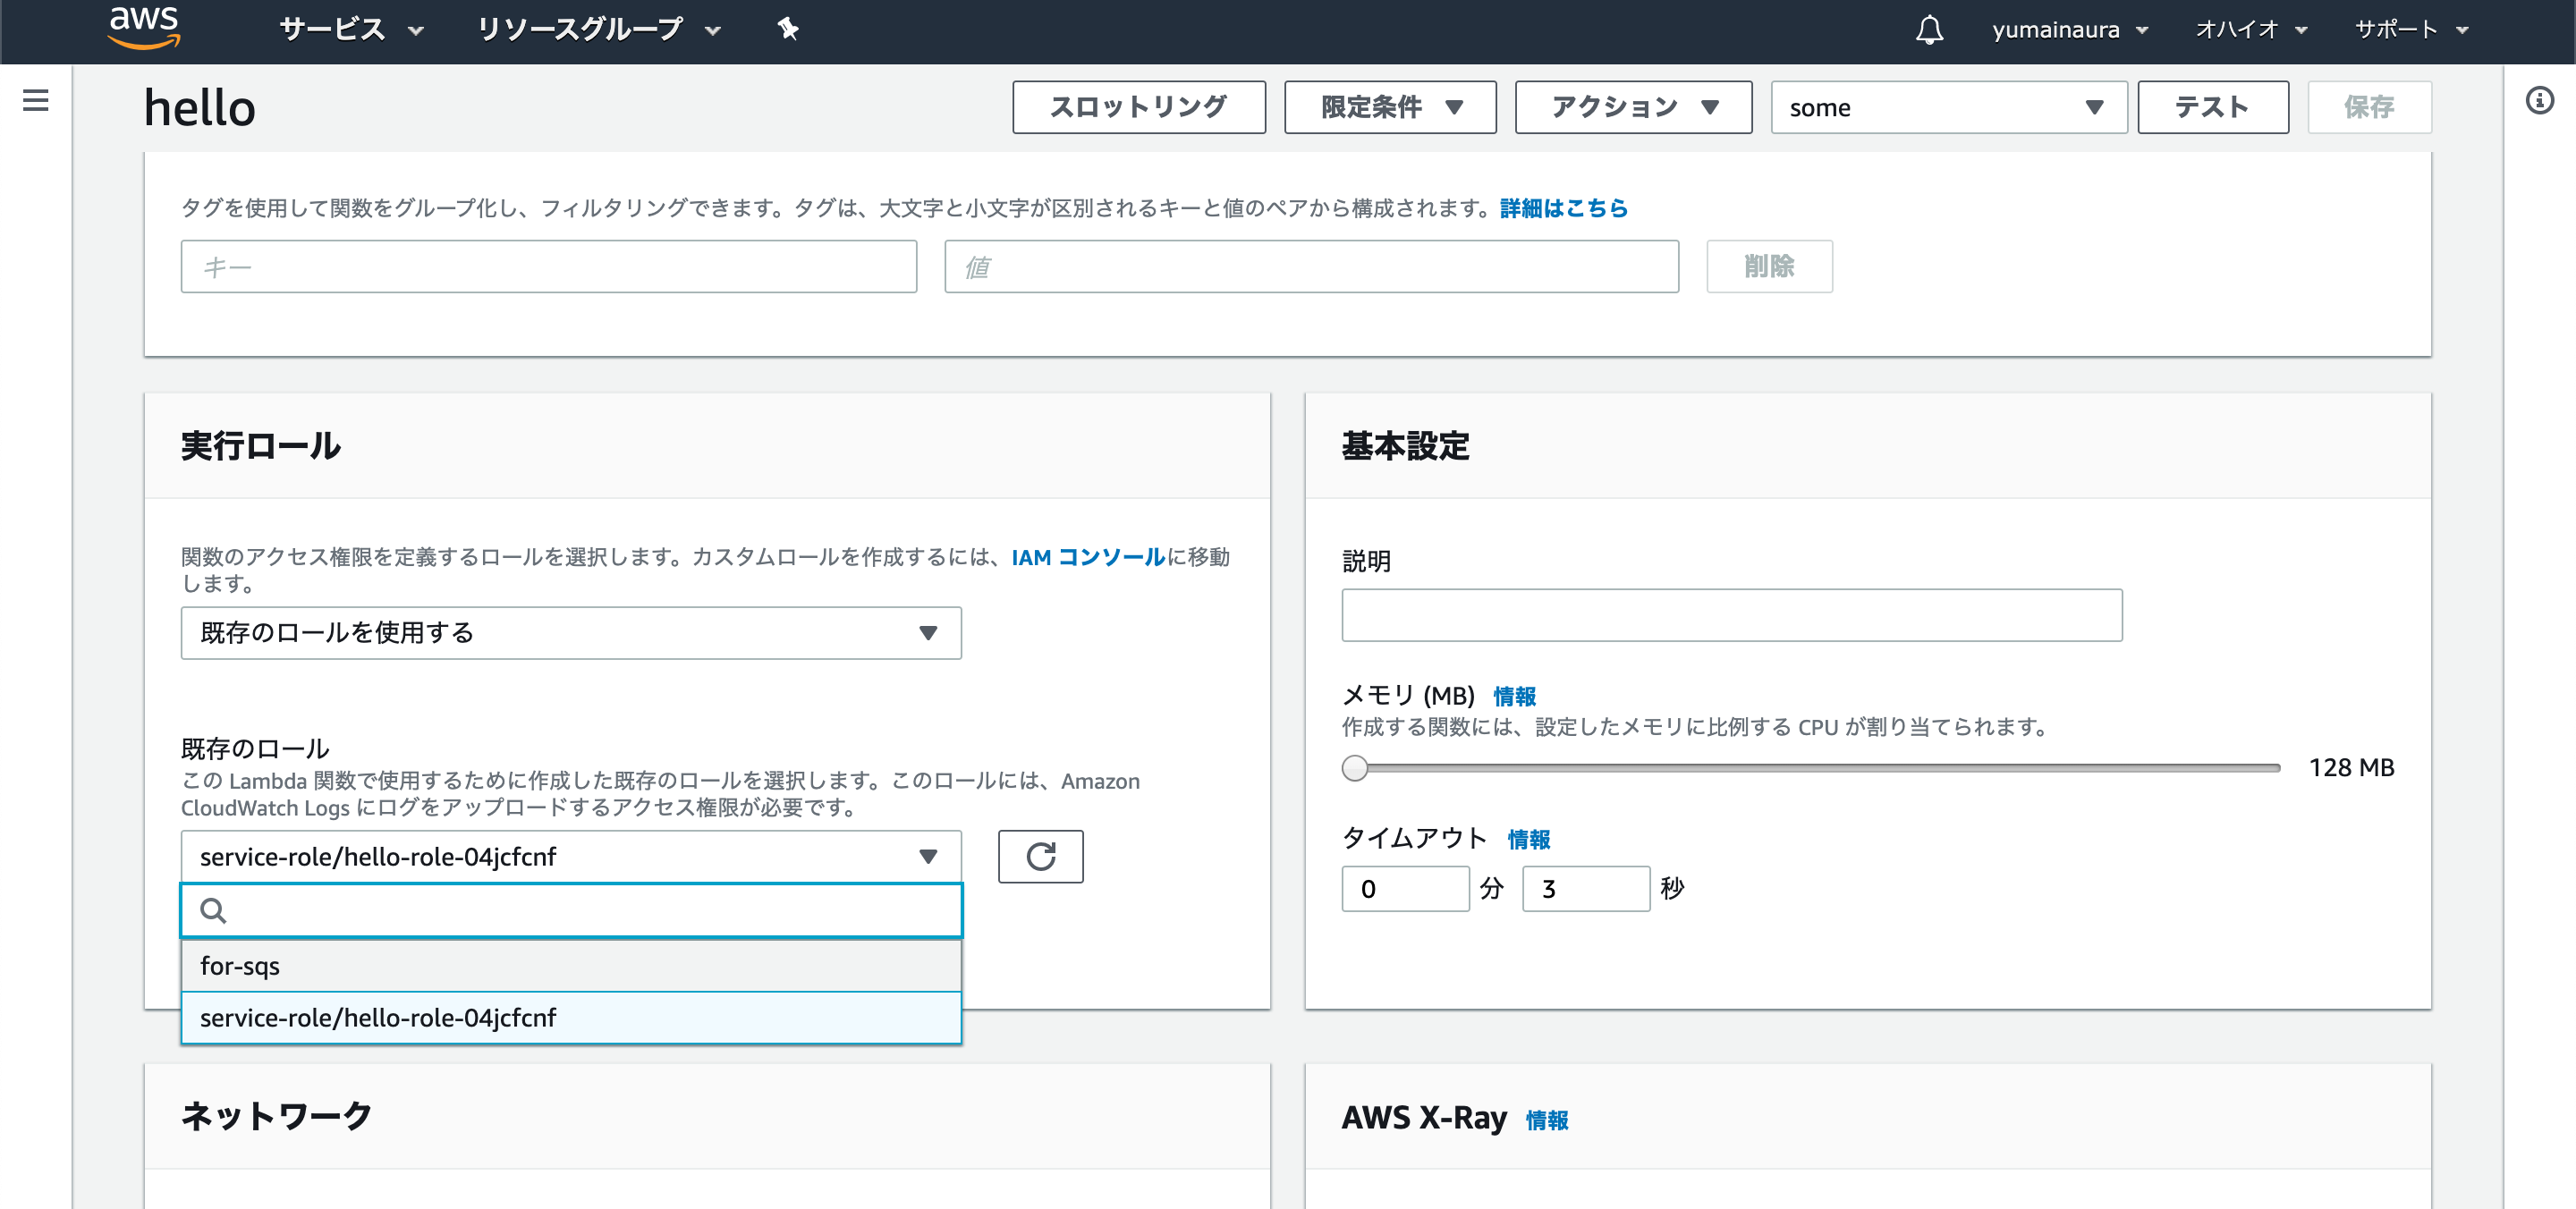
Task: Expand the 限定条件 dropdown
Action: (x=1389, y=107)
